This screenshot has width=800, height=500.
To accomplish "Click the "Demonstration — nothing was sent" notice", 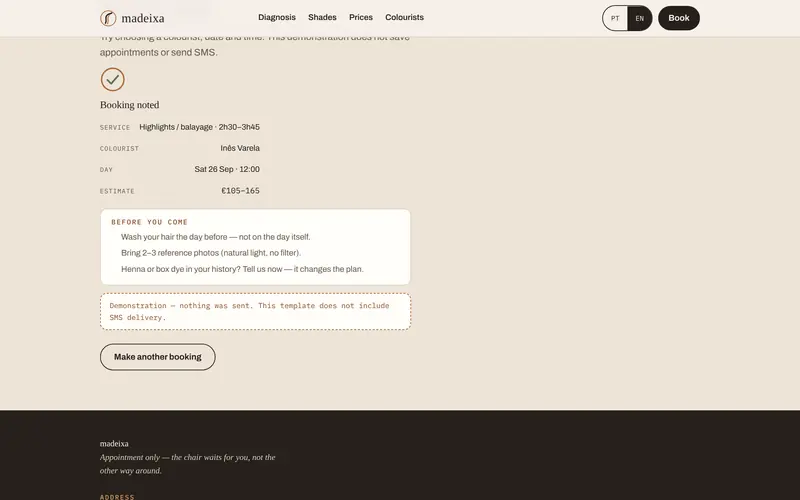I will pos(256,312).
